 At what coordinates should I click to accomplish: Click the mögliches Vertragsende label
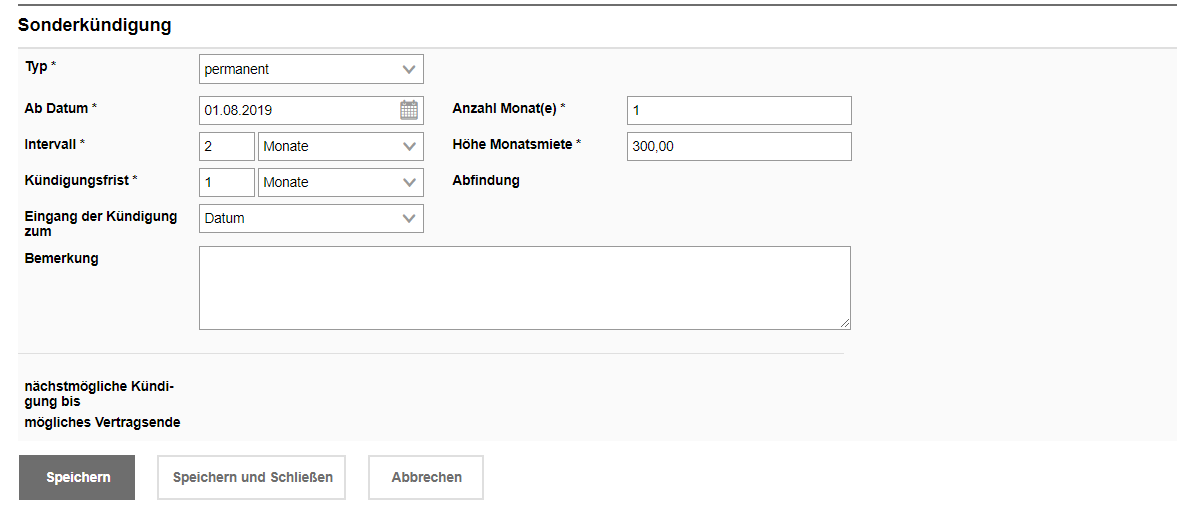(102, 422)
